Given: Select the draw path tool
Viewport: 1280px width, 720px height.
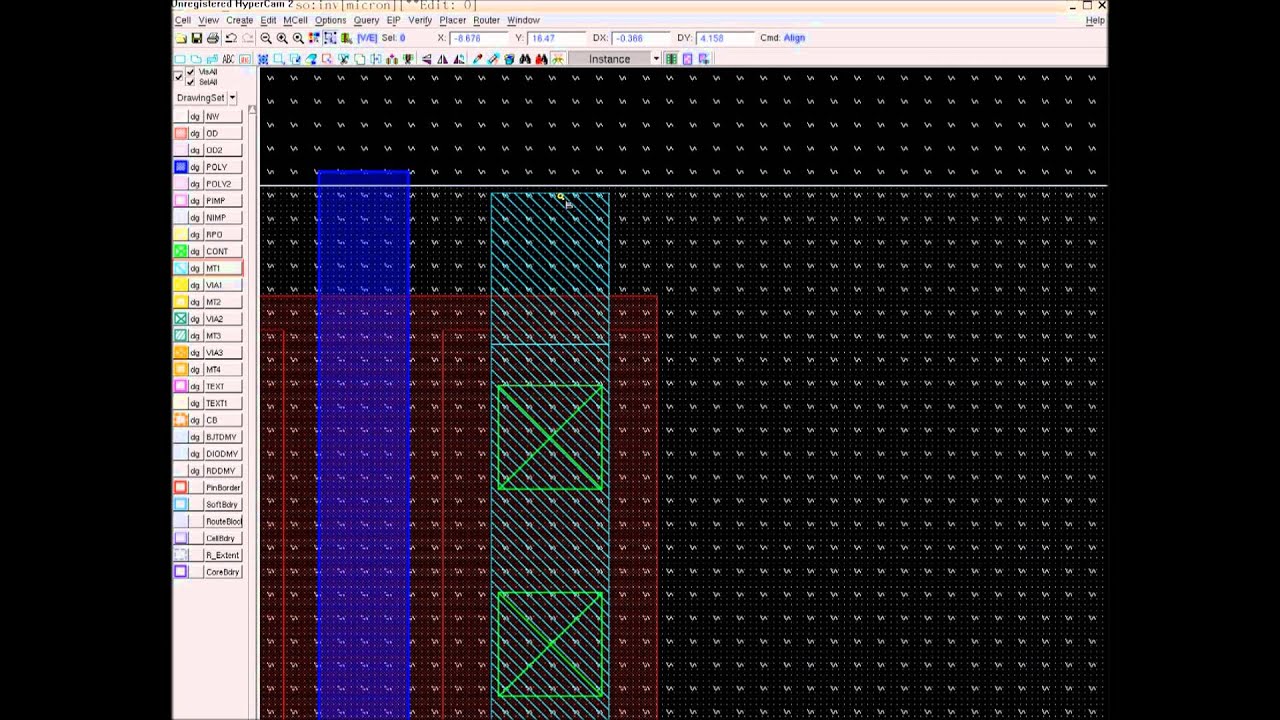Looking at the screenshot, I should click(x=212, y=59).
